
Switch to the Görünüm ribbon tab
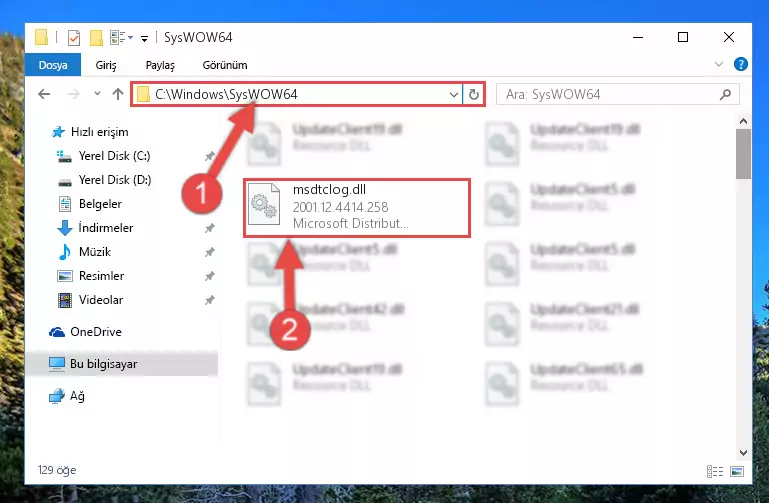point(225,65)
